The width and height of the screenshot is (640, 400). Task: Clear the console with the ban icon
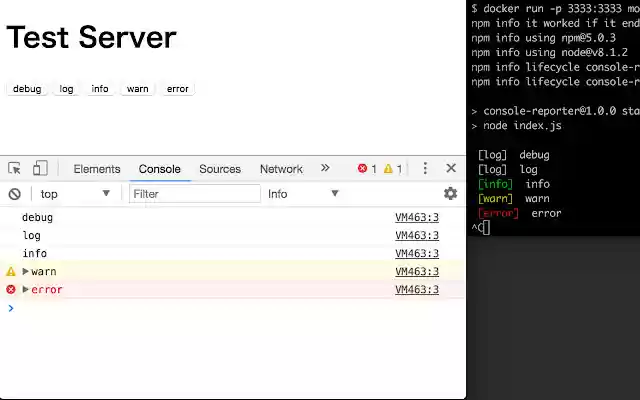[x=15, y=194]
